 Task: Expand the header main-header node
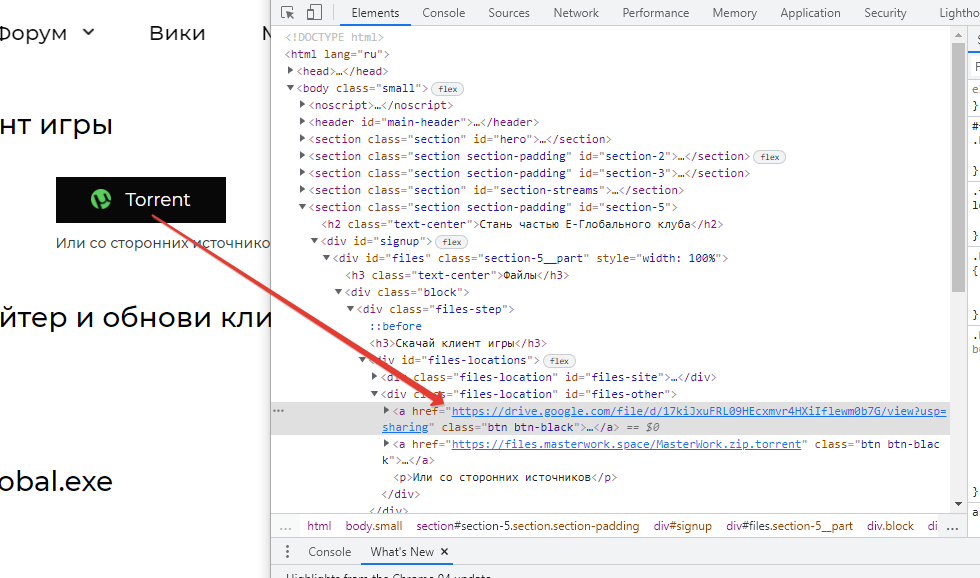pyautogui.click(x=302, y=121)
